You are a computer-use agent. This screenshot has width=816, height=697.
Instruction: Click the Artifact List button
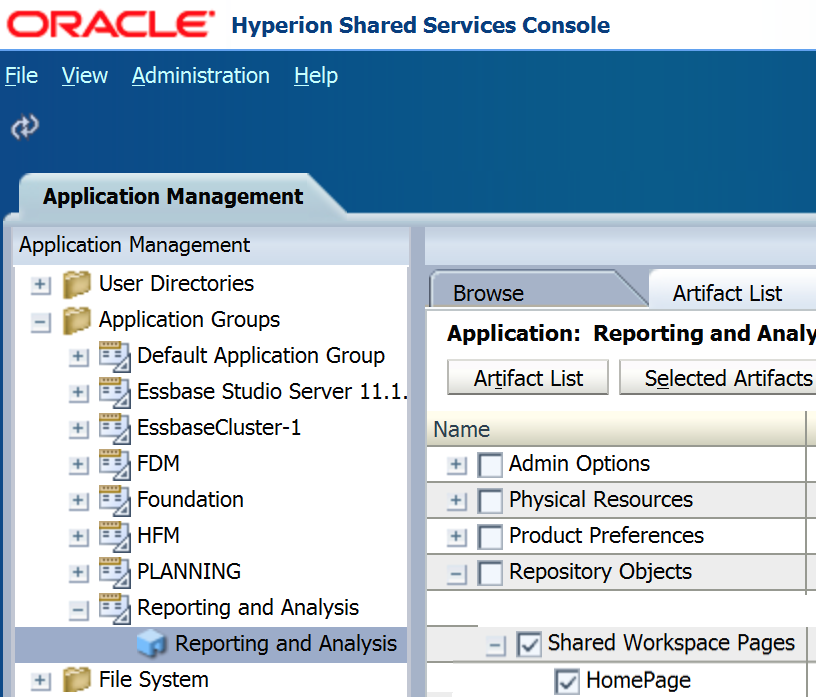pos(528,379)
